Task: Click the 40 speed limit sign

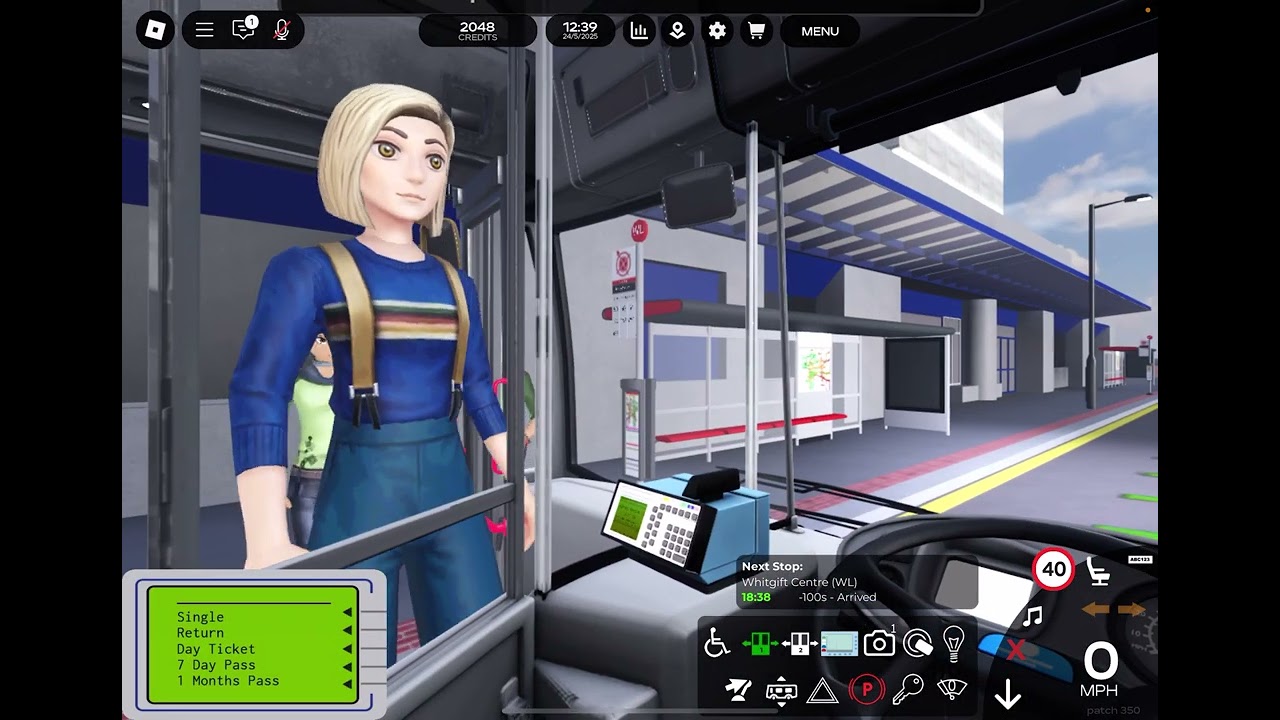Action: [x=1054, y=570]
